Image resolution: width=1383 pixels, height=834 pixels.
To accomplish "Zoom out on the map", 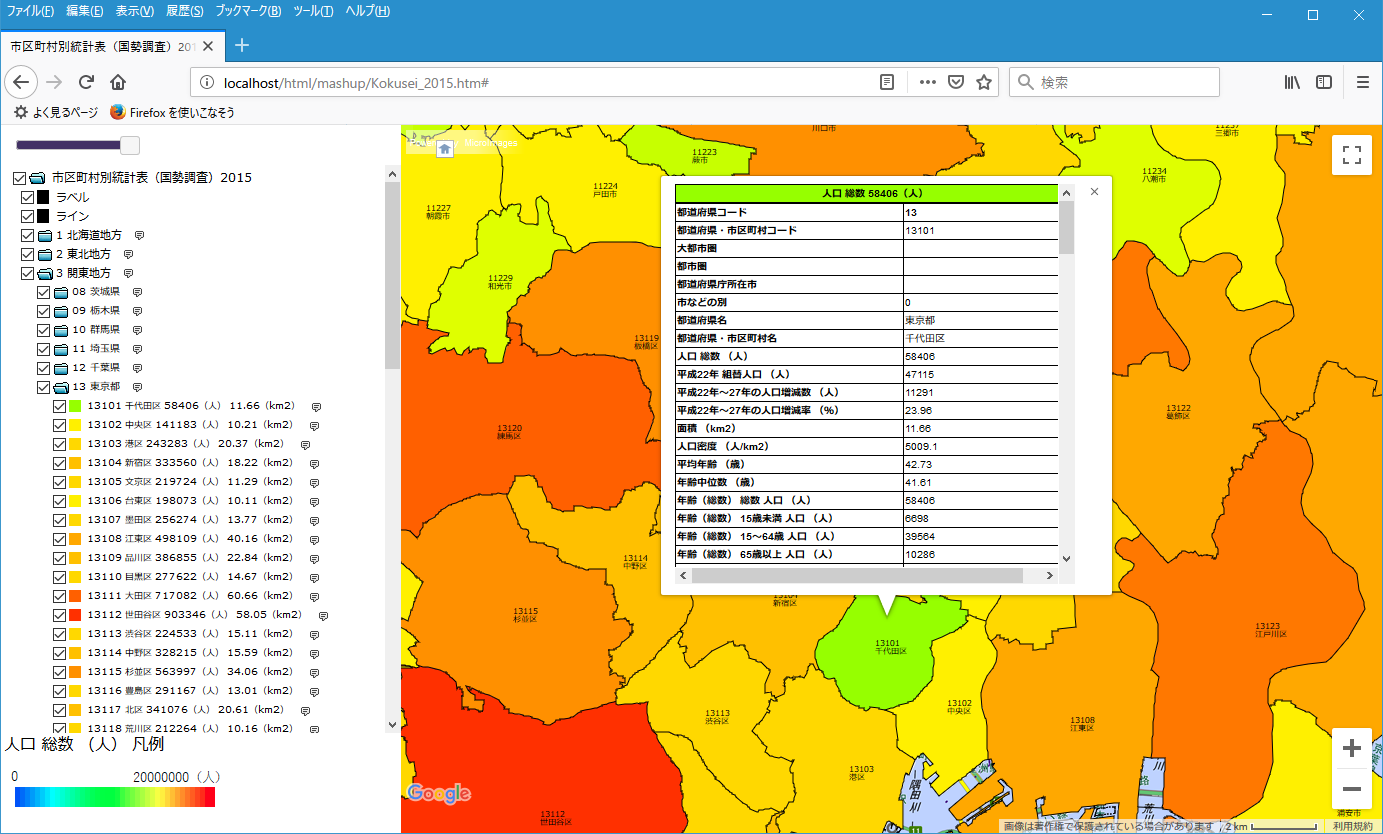I will (x=1352, y=788).
